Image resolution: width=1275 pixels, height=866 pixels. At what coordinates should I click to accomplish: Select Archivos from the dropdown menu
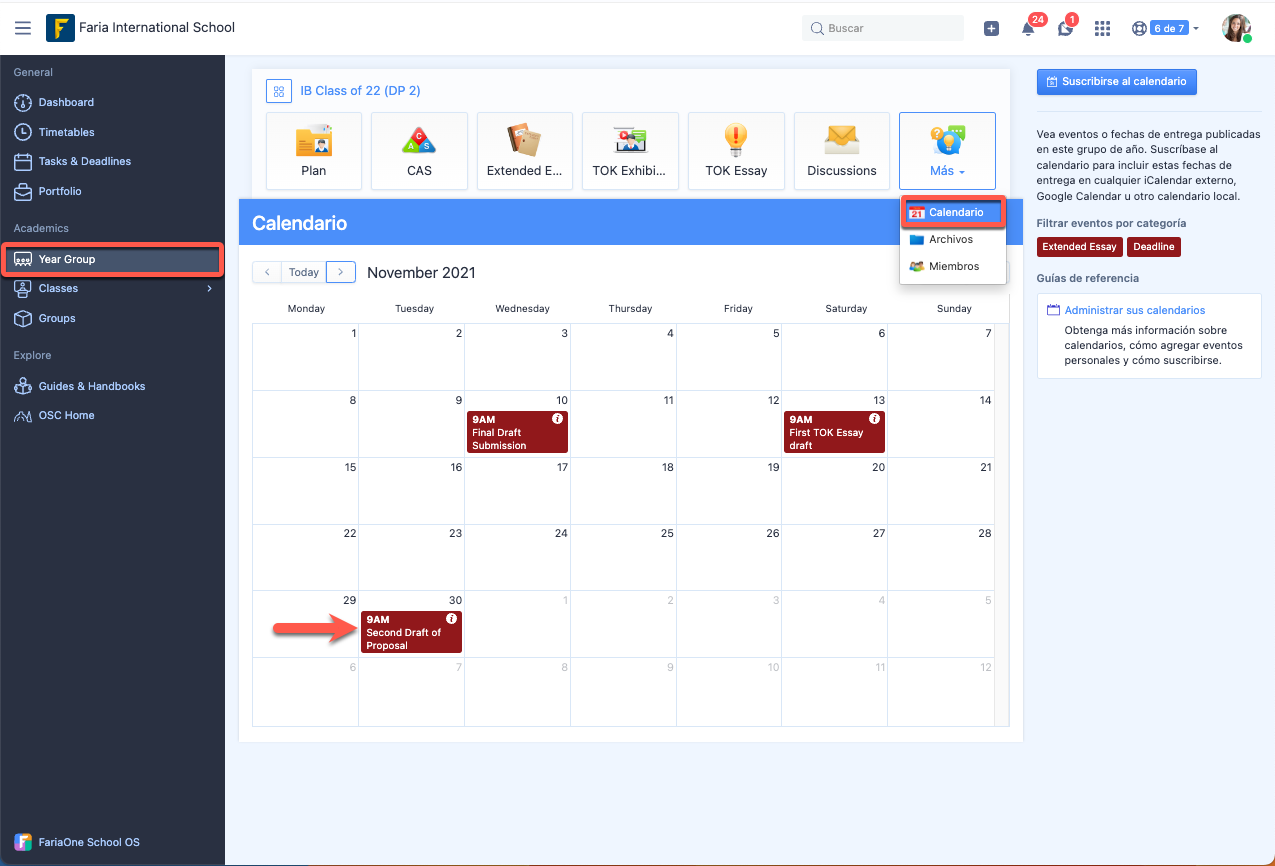click(x=950, y=240)
